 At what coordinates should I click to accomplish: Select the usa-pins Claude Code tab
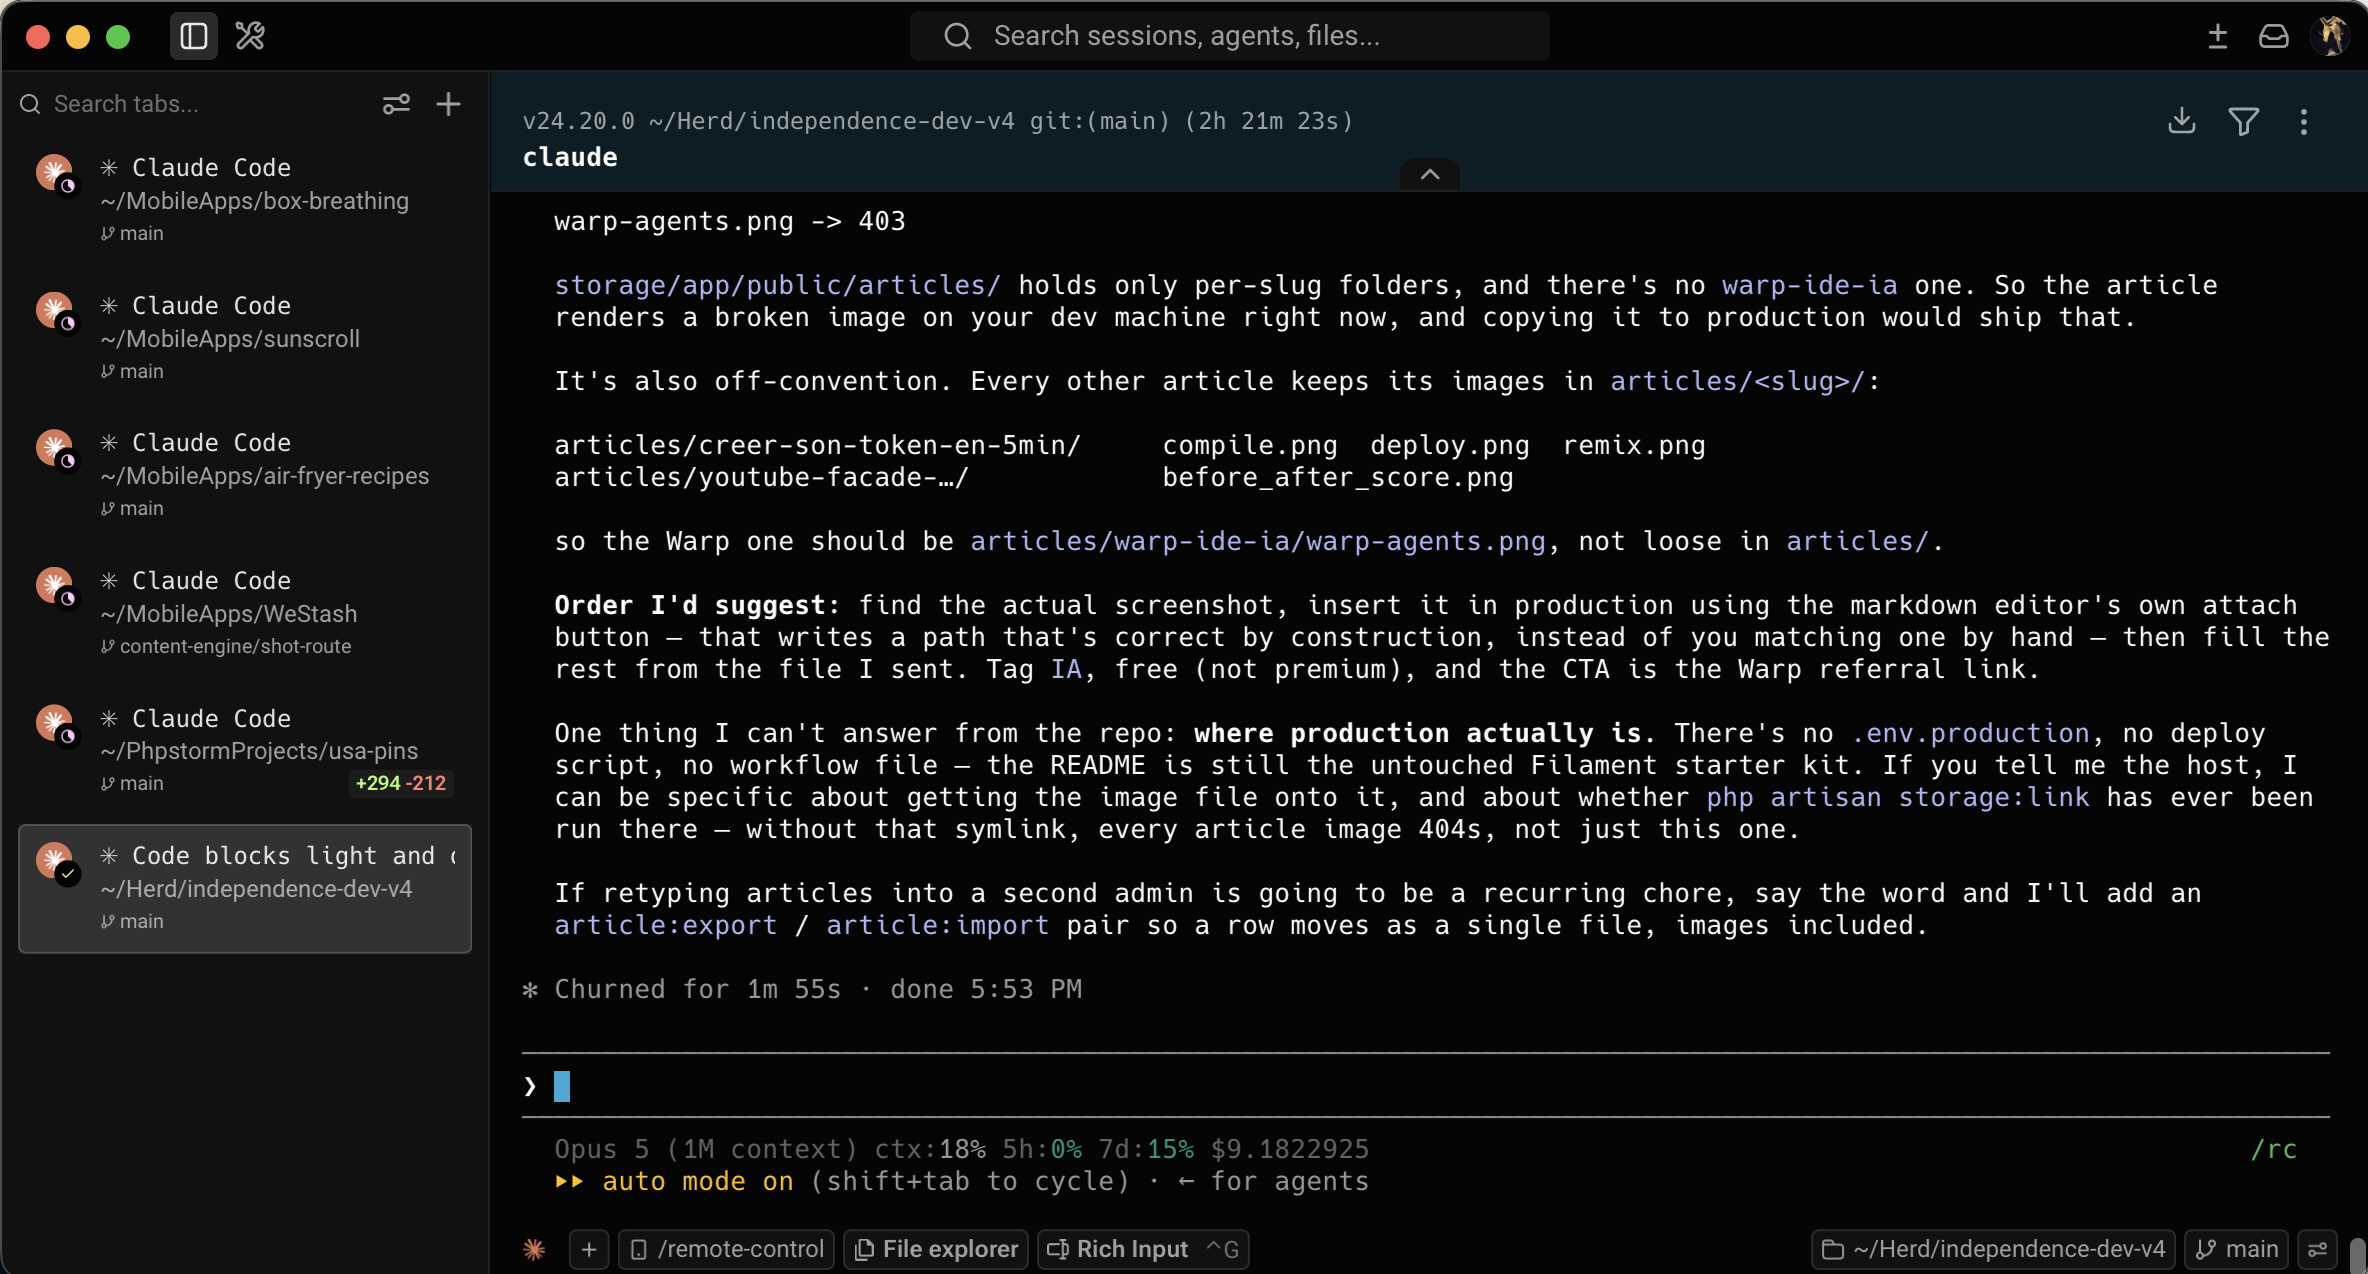(x=245, y=750)
